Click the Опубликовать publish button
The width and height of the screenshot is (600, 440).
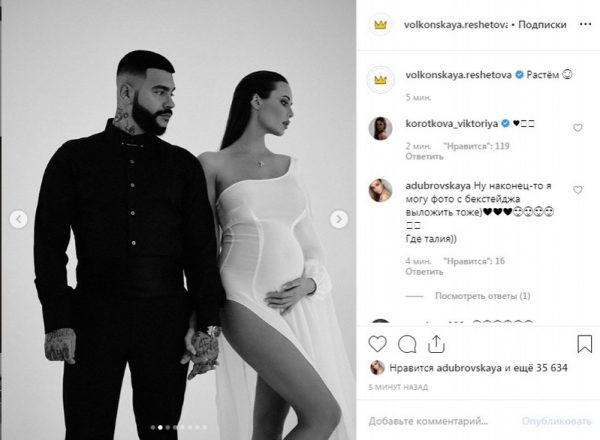click(x=557, y=421)
